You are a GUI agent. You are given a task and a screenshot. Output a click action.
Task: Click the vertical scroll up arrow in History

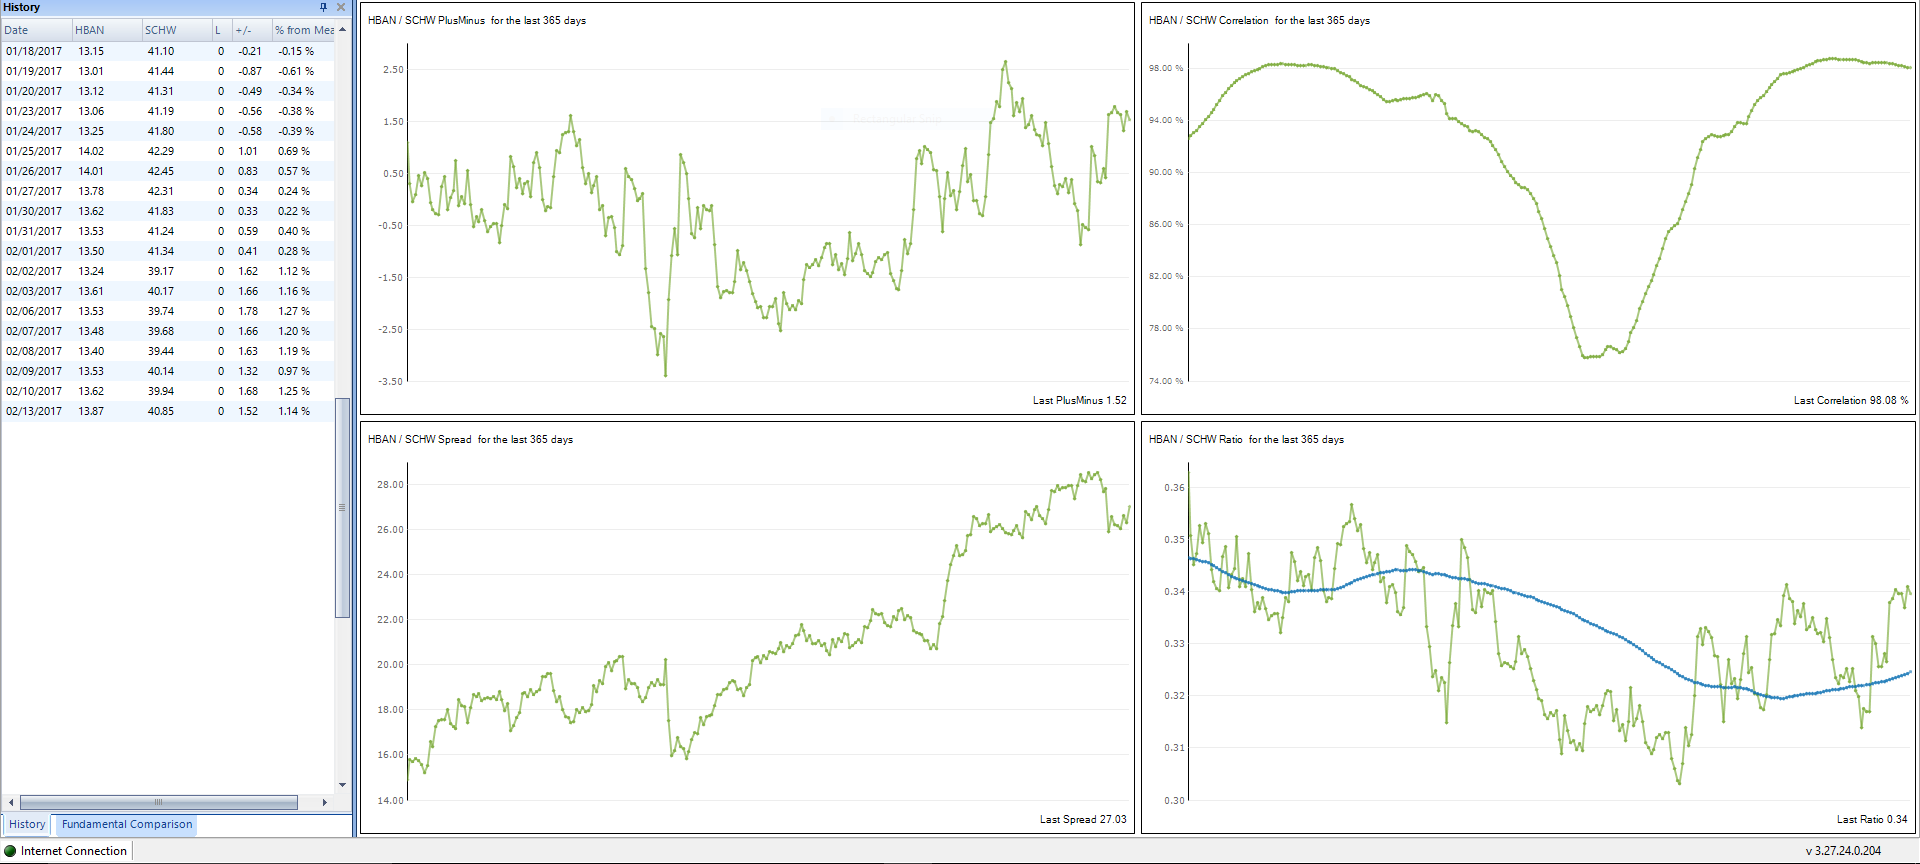pos(343,30)
